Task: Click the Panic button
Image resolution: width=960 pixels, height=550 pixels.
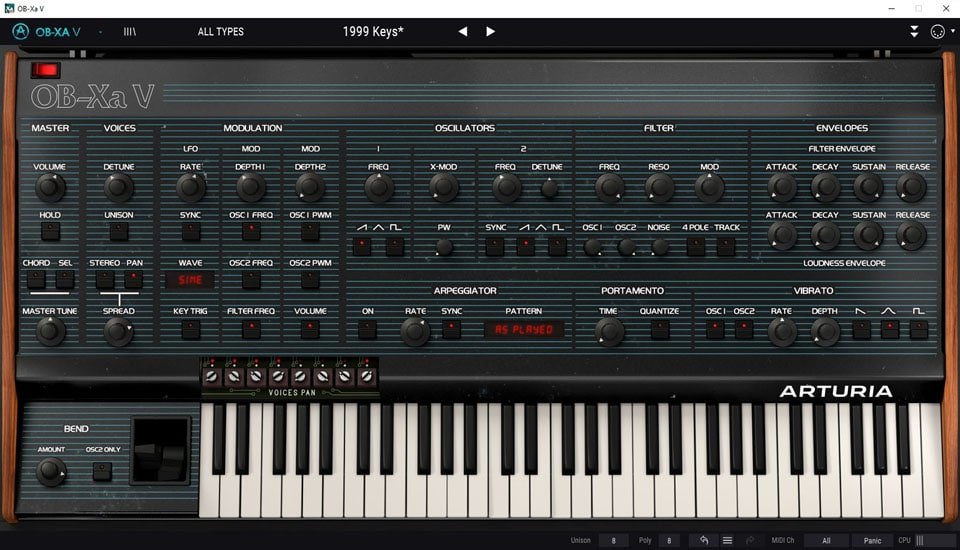Action: click(x=872, y=540)
